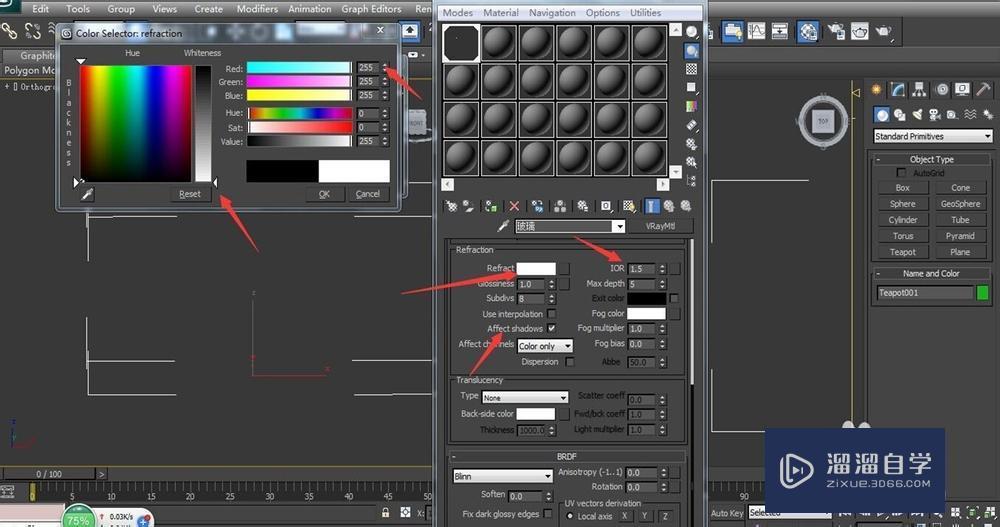Open the Create command panel tab
The image size is (1000, 527).
coord(877,89)
